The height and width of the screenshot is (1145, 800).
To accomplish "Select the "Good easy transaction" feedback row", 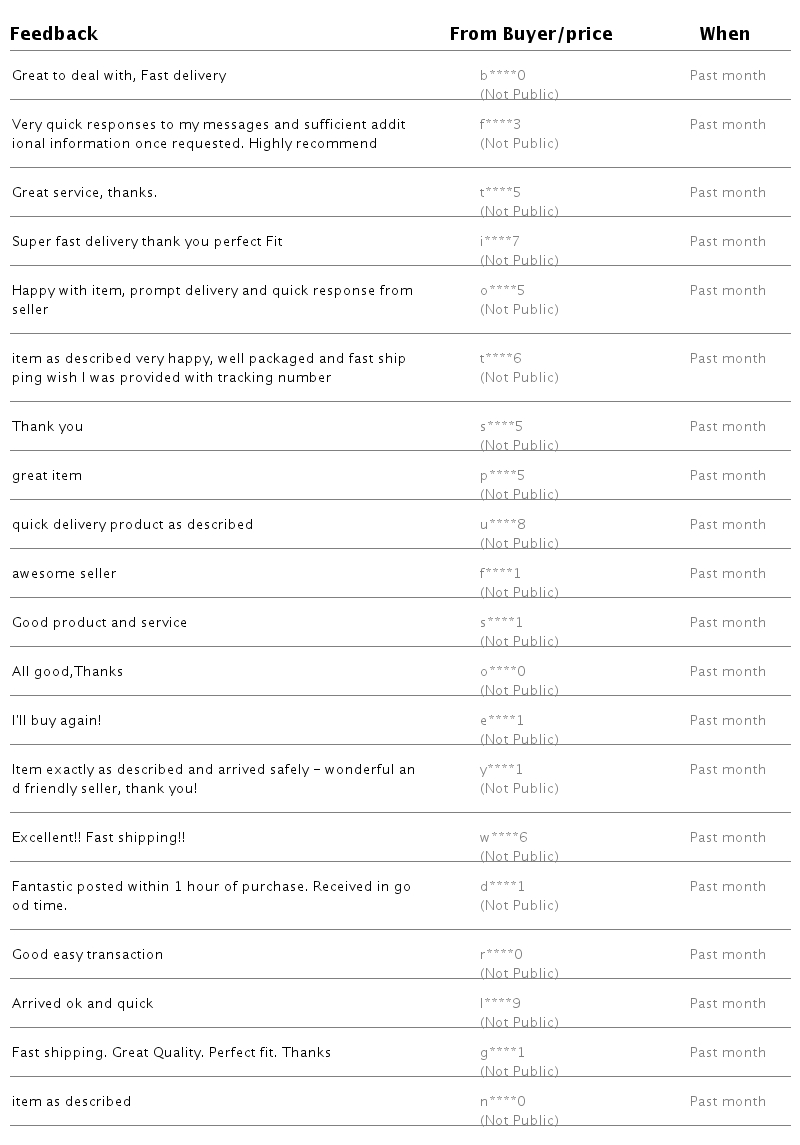I will pos(87,955).
